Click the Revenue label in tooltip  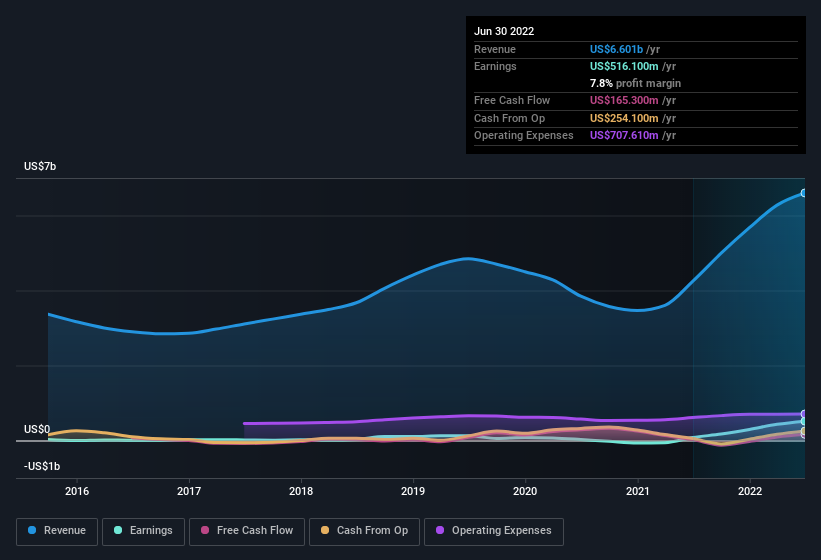pyautogui.click(x=495, y=49)
